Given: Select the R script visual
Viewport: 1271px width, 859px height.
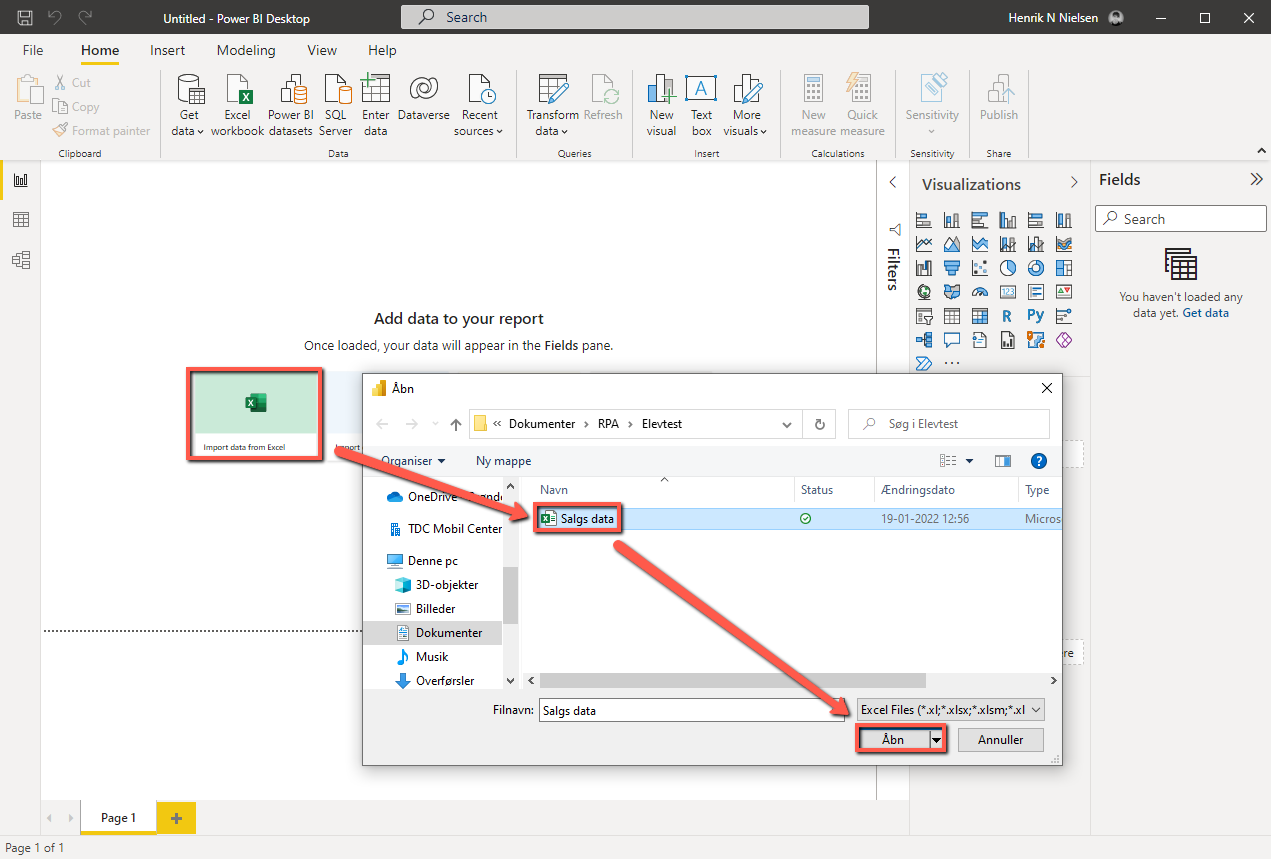Looking at the screenshot, I should click(x=1008, y=316).
